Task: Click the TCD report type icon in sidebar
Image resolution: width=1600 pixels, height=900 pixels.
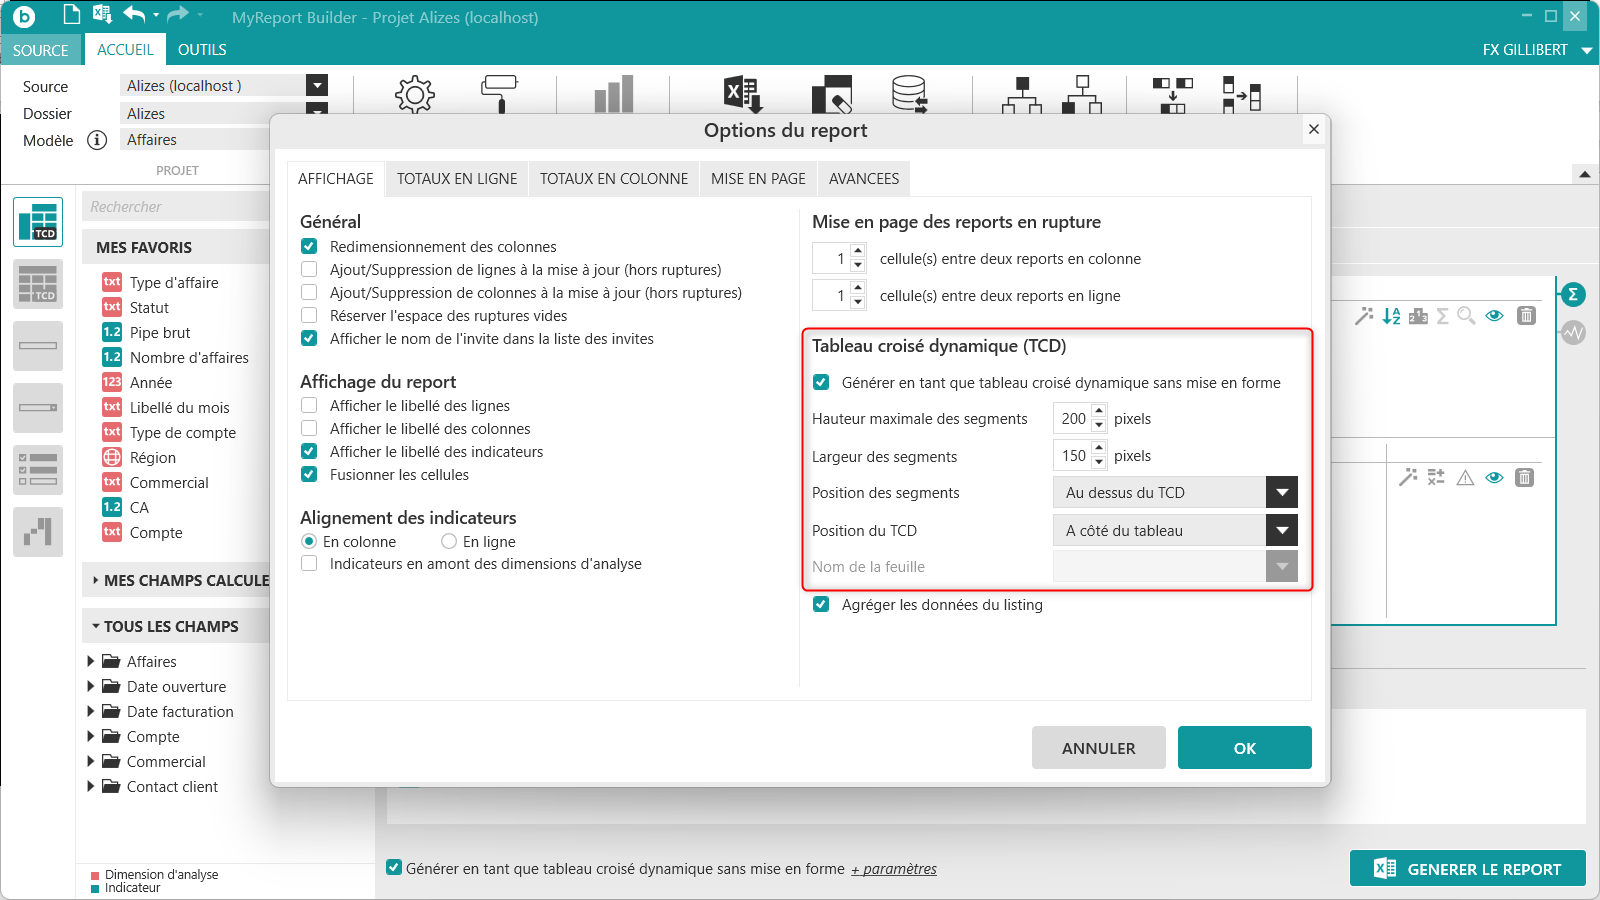Action: point(38,221)
